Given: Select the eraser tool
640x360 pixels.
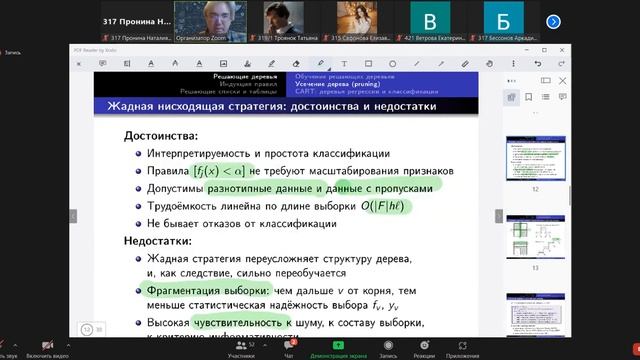Looking at the screenshot, I should click(x=296, y=64).
